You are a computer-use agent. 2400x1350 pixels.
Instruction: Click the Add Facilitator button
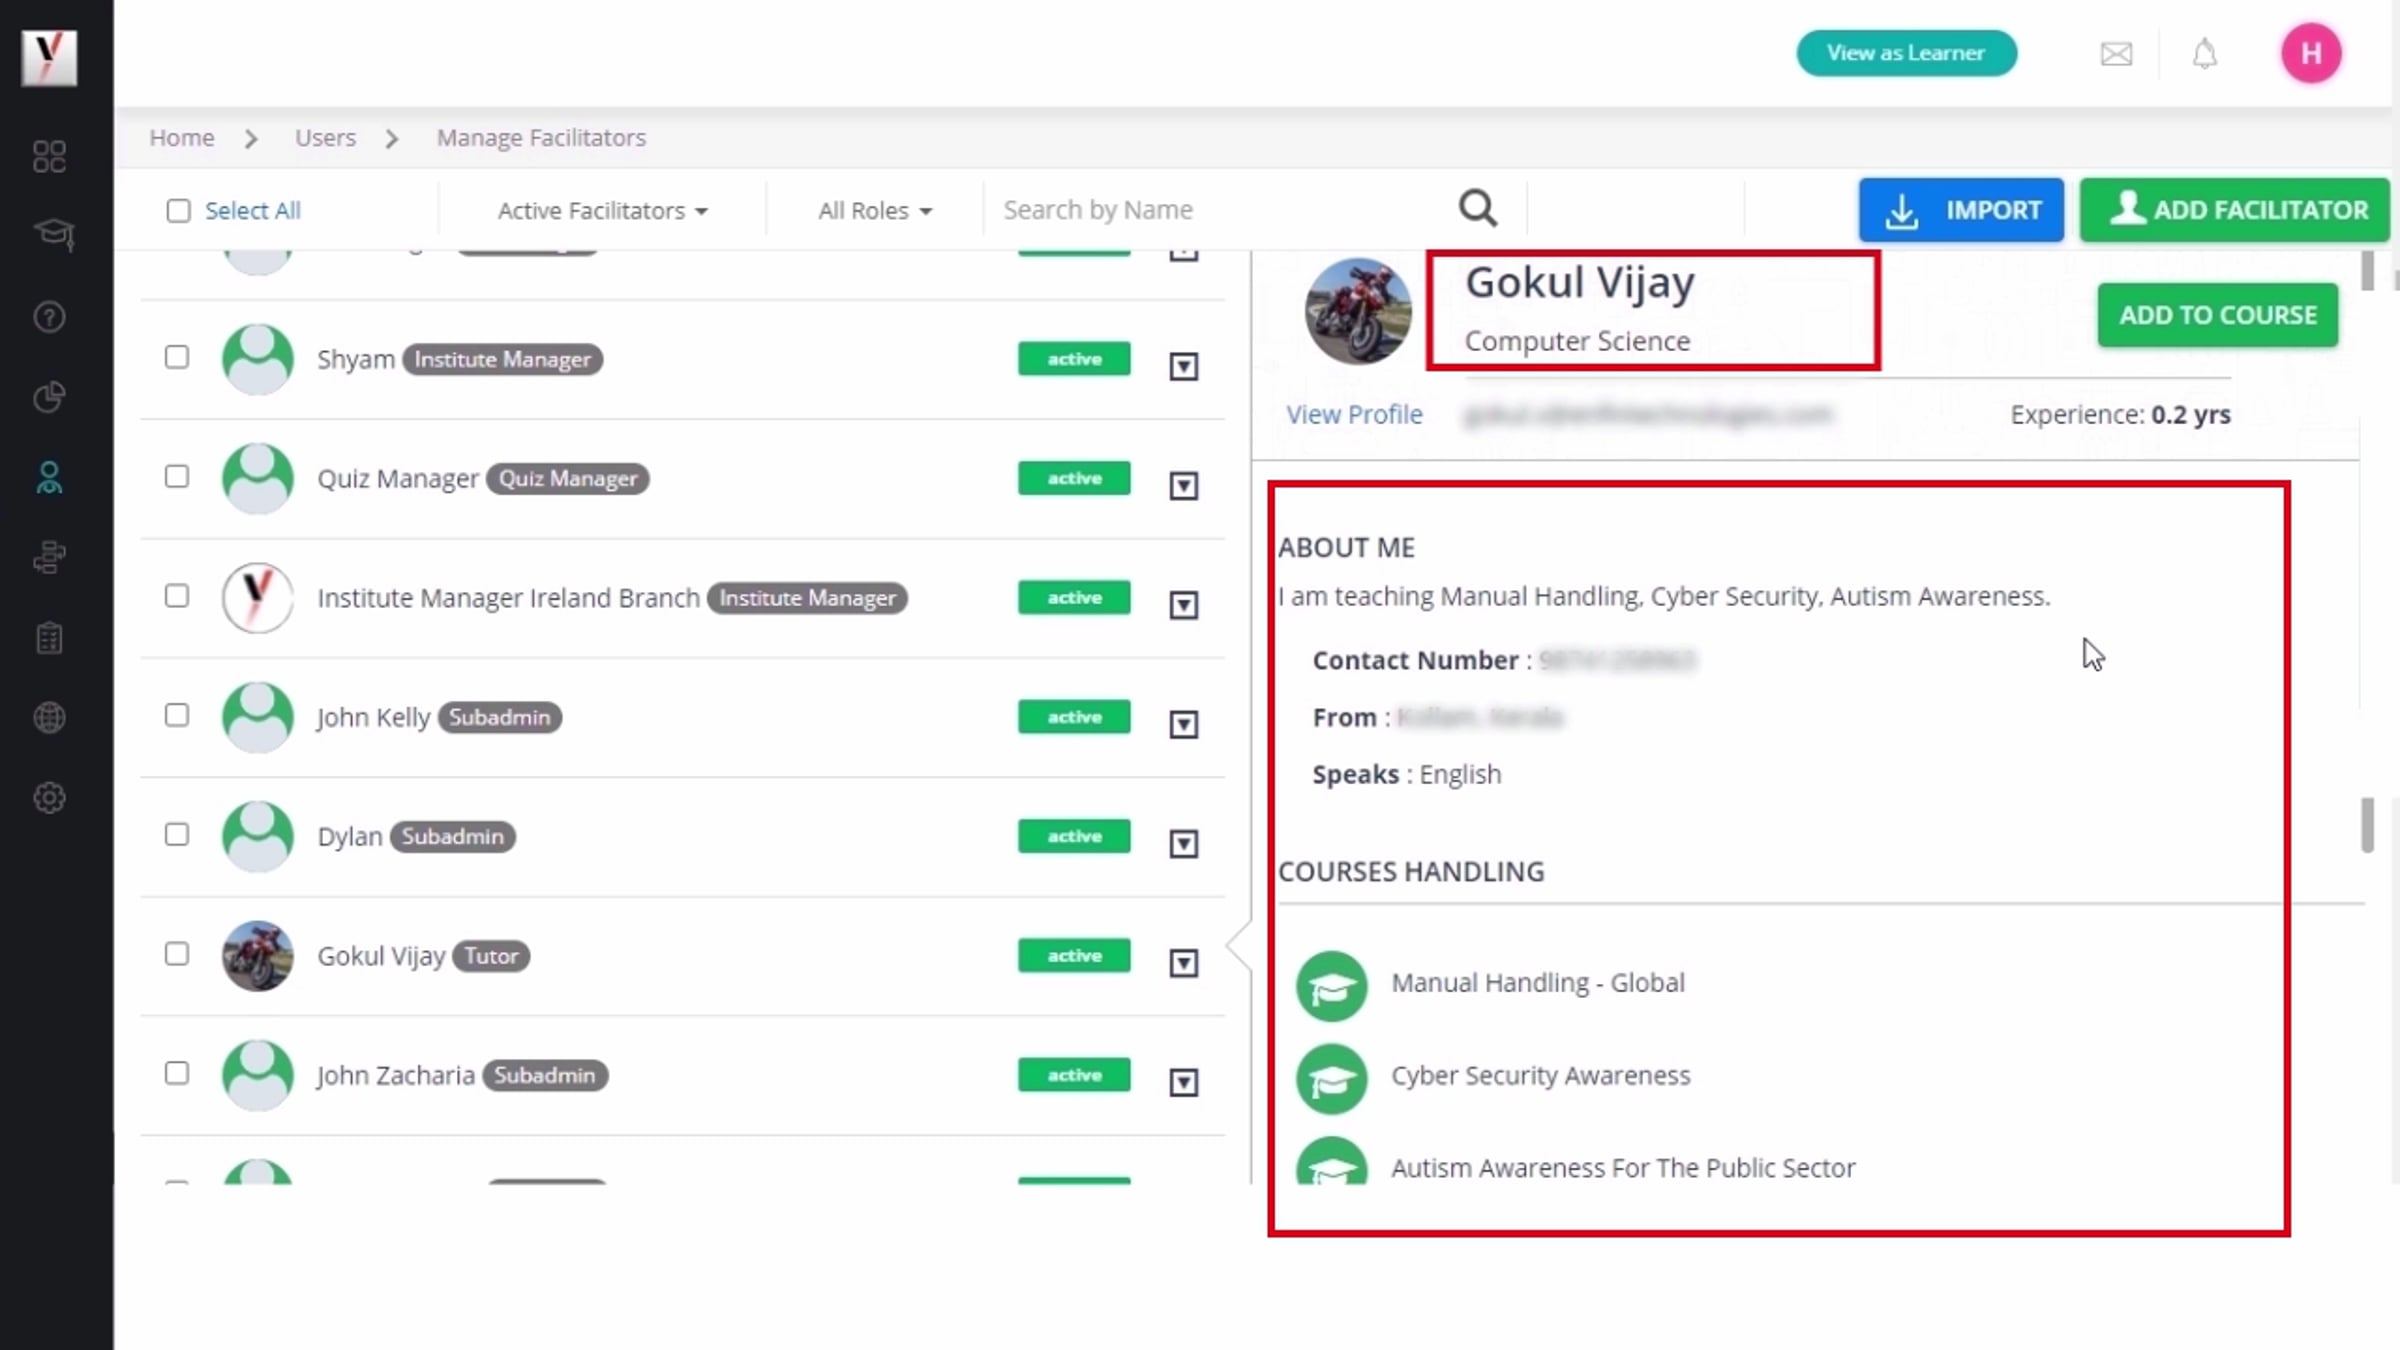[2235, 210]
